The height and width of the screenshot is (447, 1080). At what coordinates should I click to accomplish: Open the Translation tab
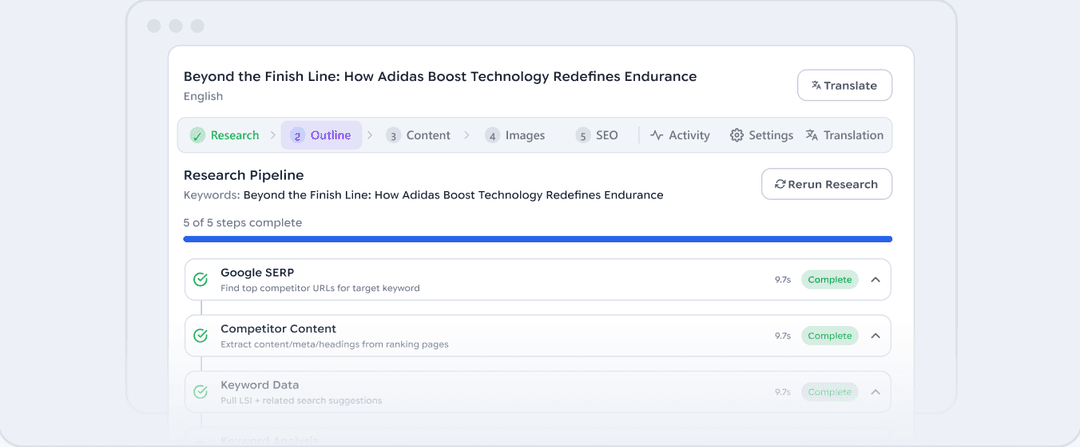[844, 135]
